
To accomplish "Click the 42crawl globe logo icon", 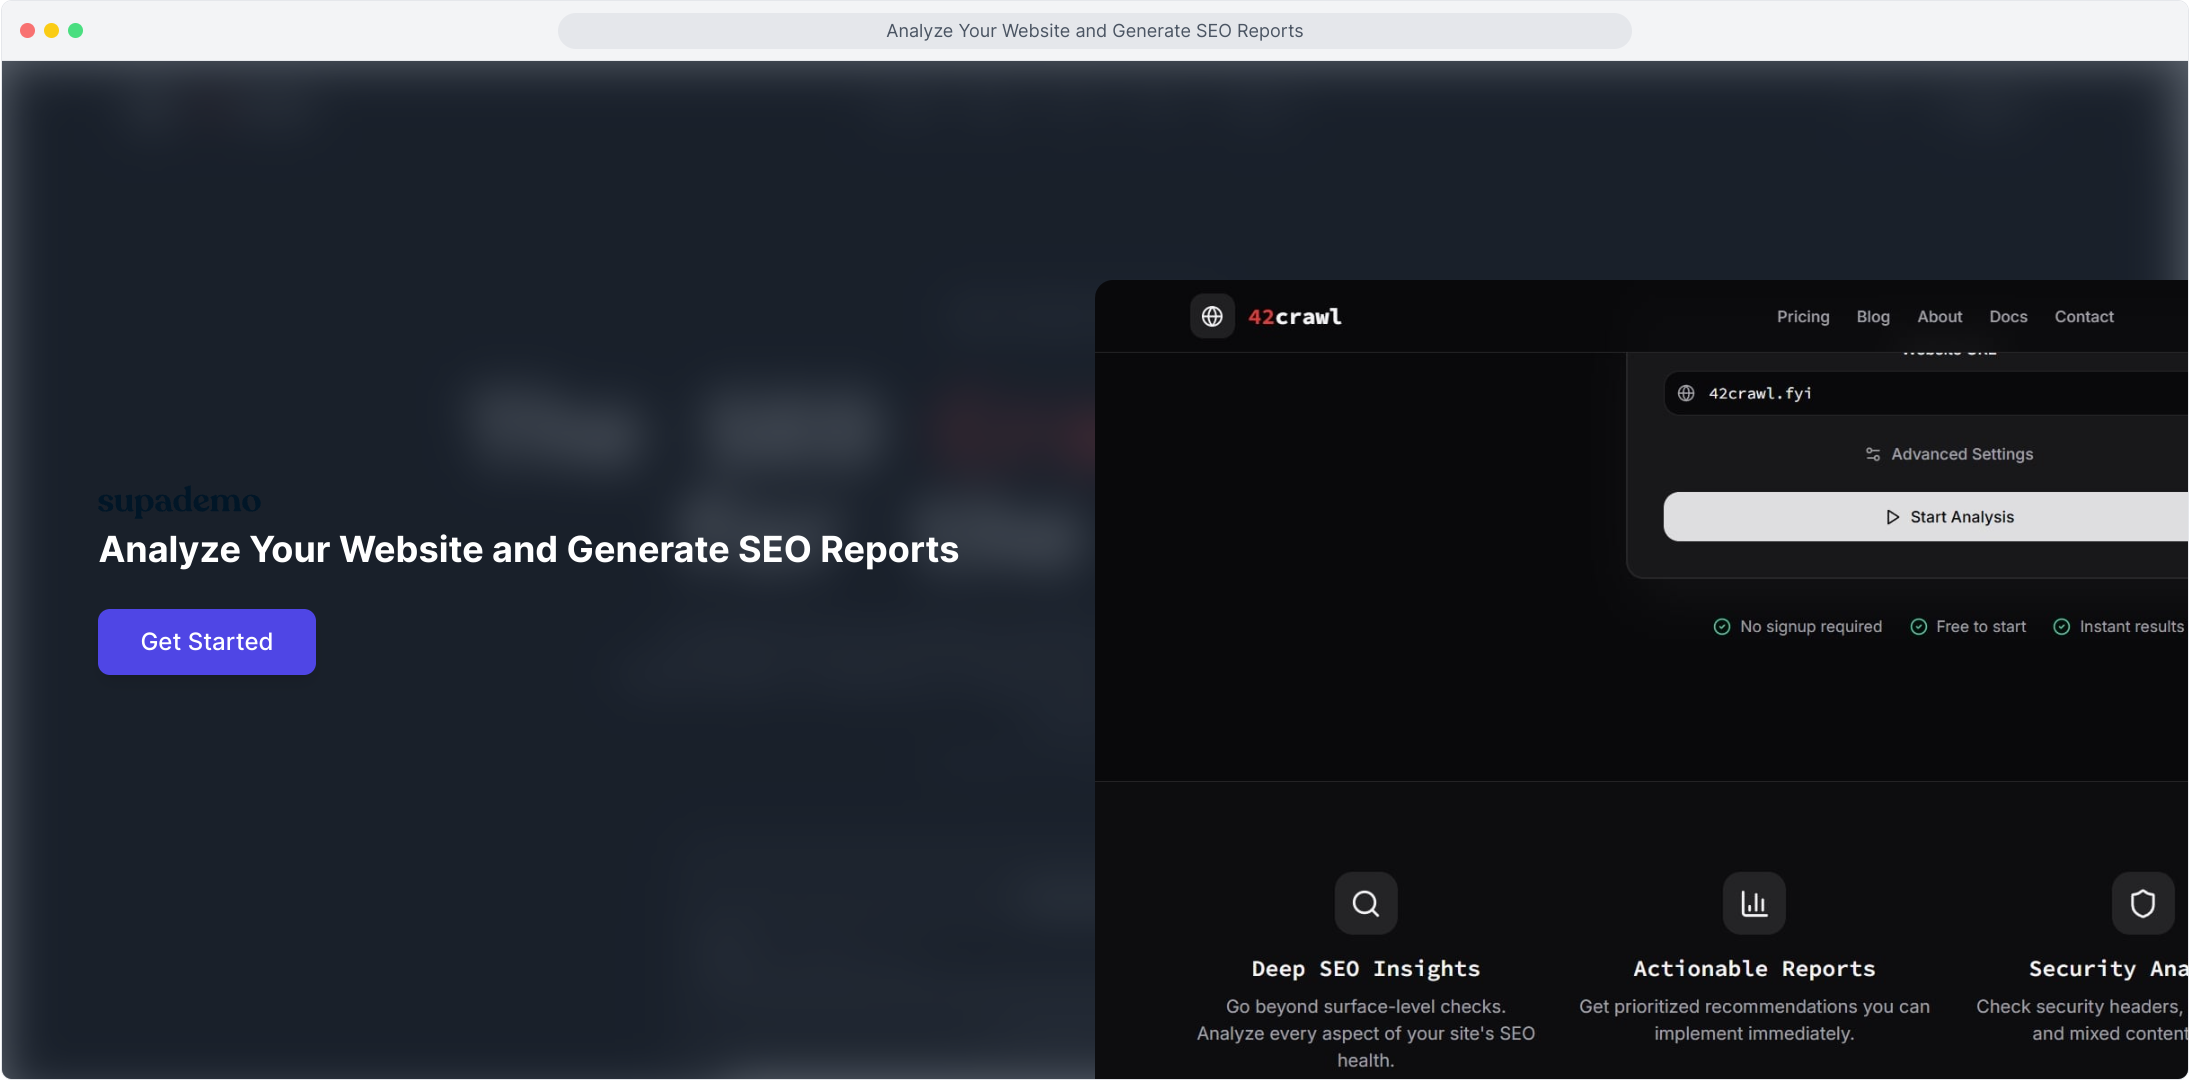I will tap(1212, 317).
